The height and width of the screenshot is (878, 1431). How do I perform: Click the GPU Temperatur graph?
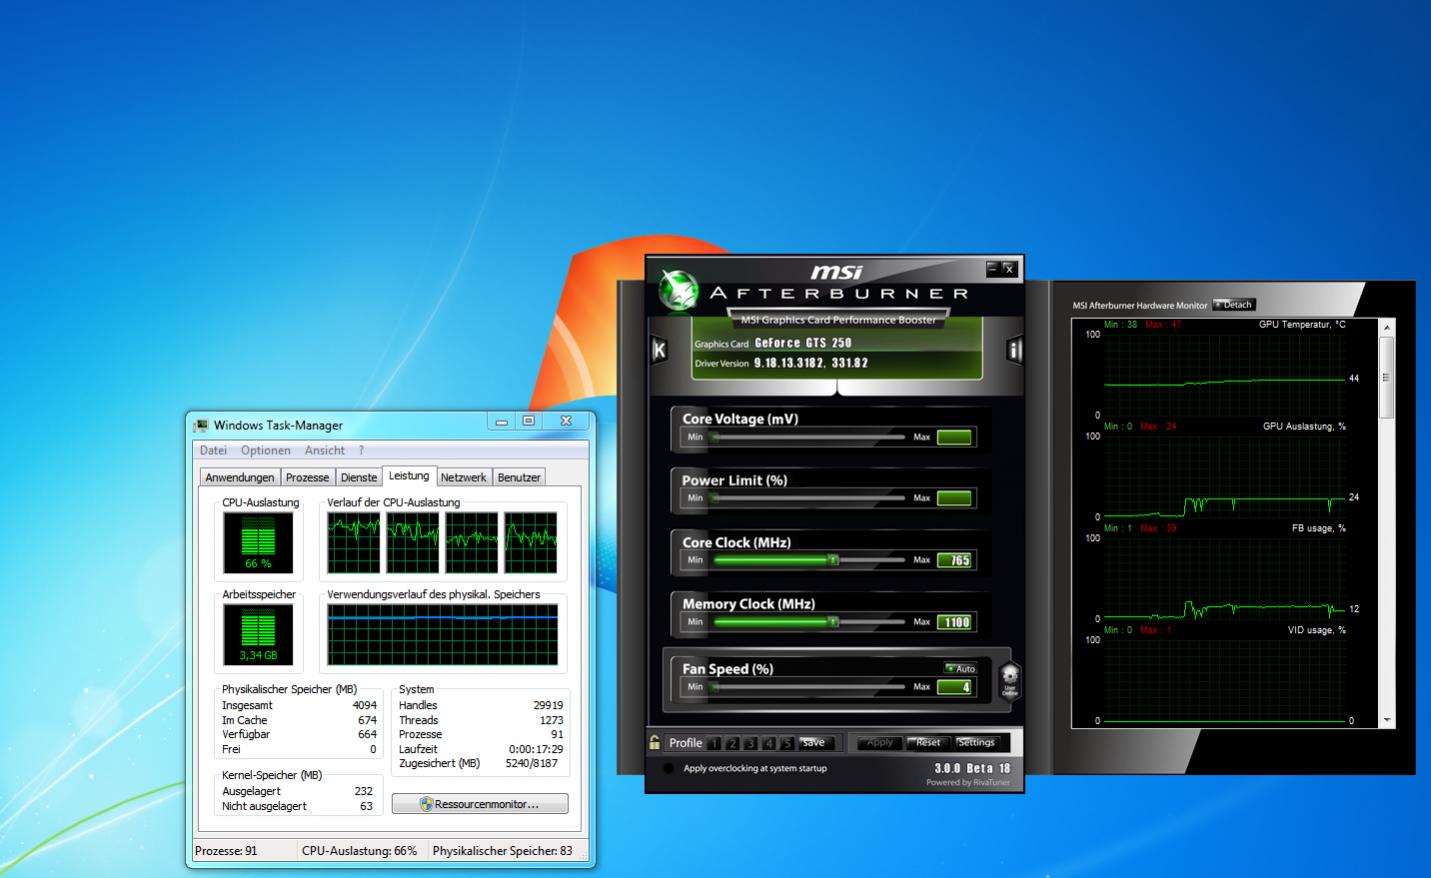pyautogui.click(x=1224, y=374)
